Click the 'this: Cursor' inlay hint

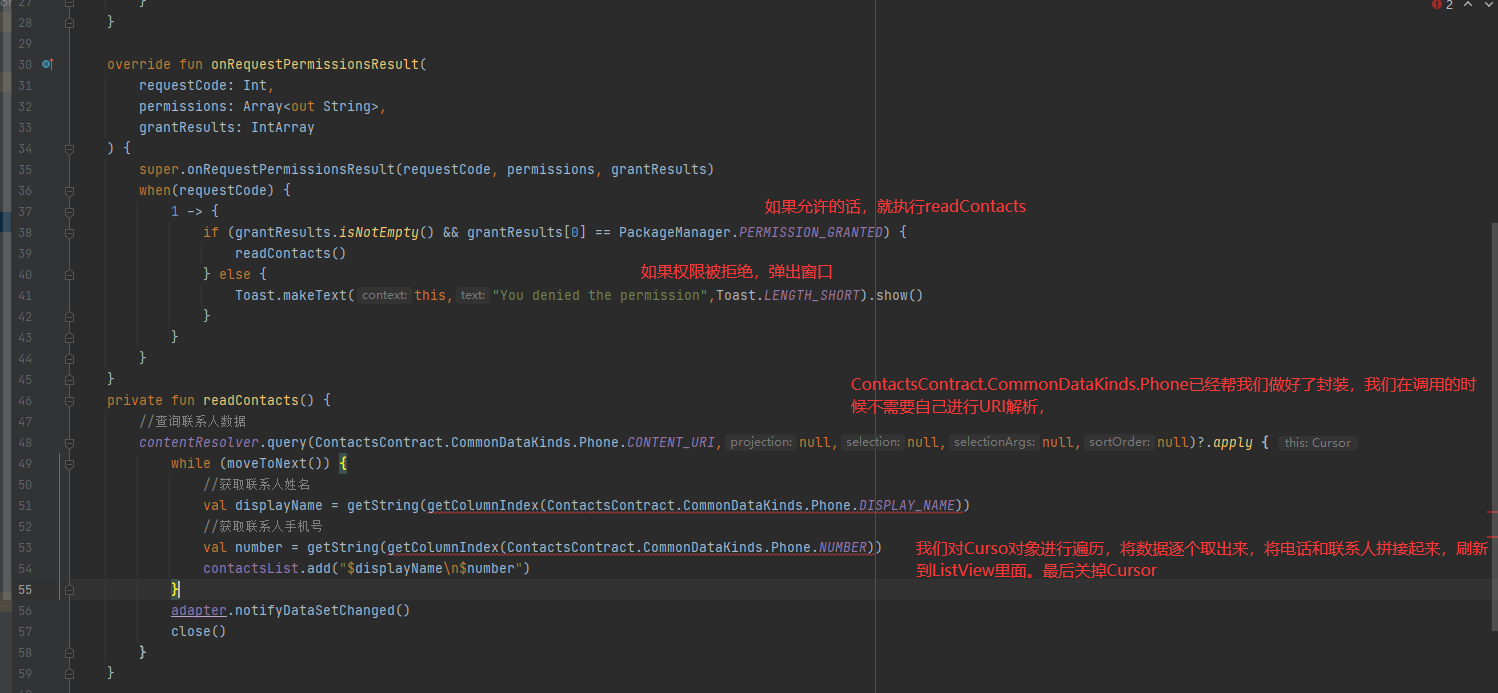click(x=1317, y=442)
